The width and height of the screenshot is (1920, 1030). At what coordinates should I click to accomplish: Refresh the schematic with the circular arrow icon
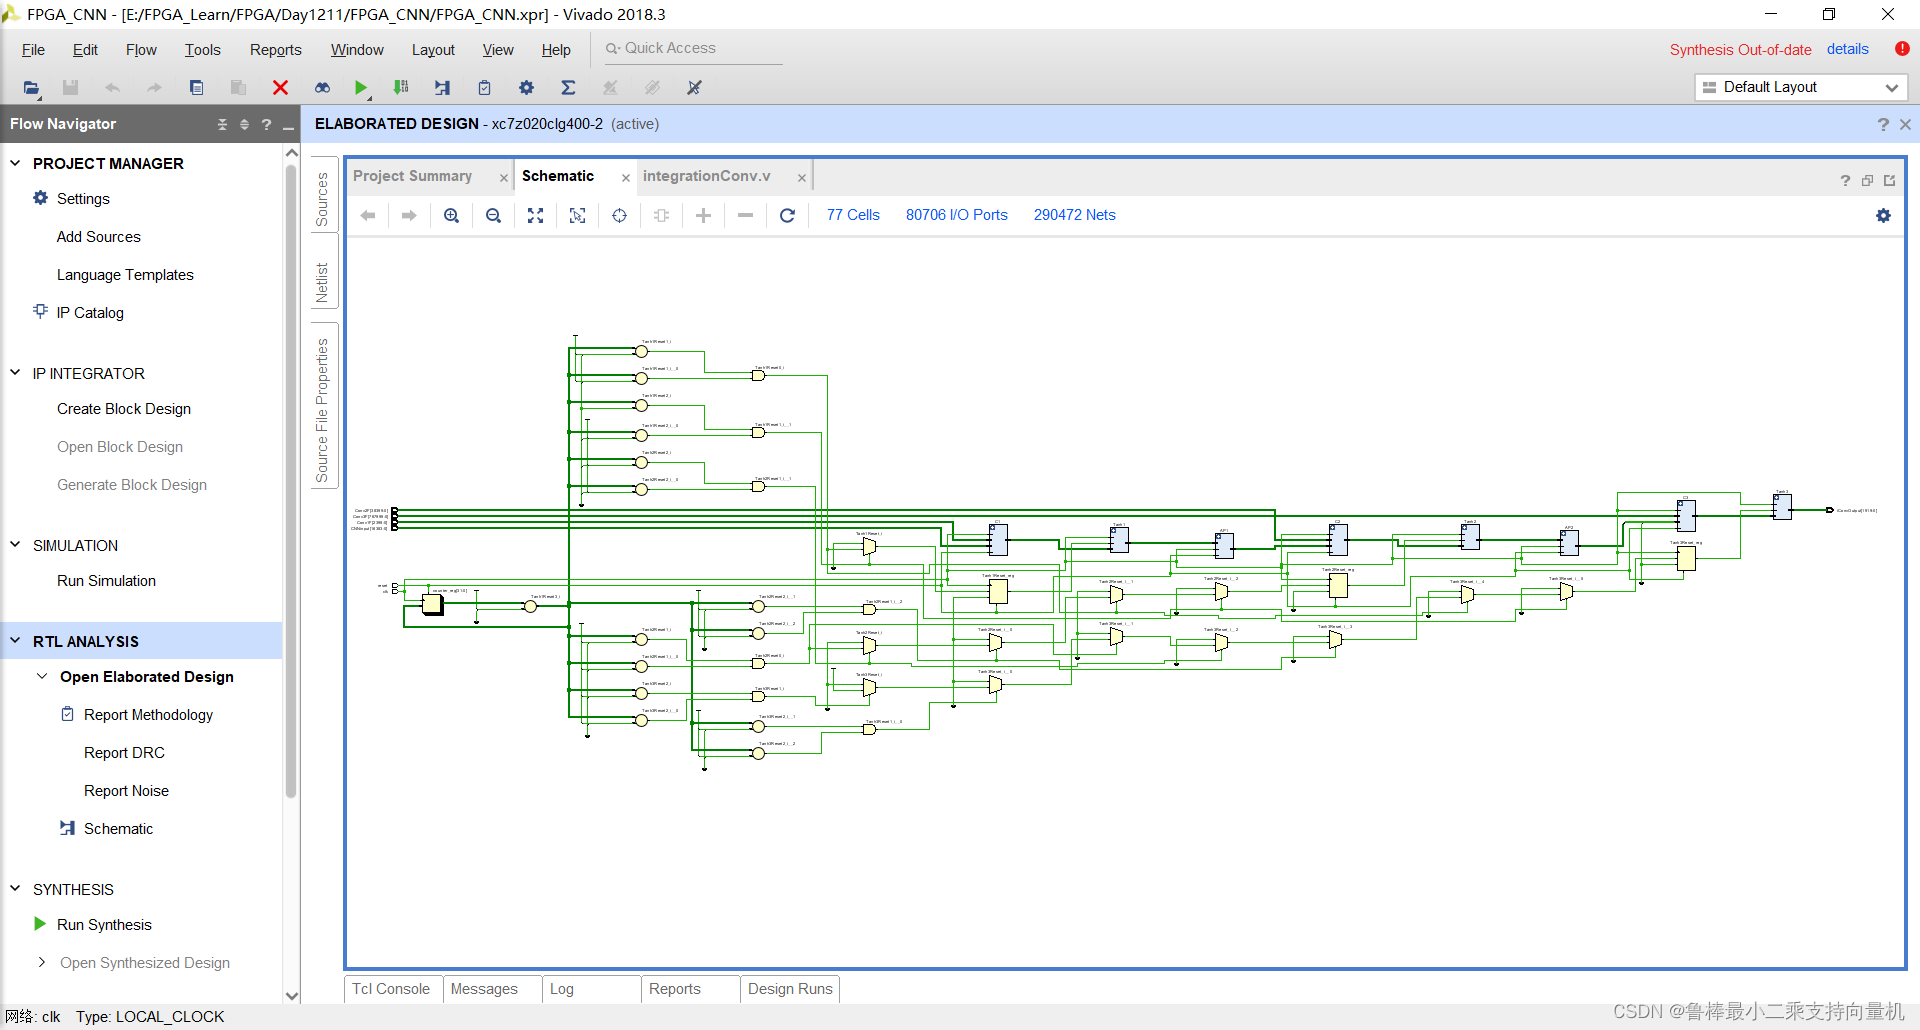click(x=788, y=215)
